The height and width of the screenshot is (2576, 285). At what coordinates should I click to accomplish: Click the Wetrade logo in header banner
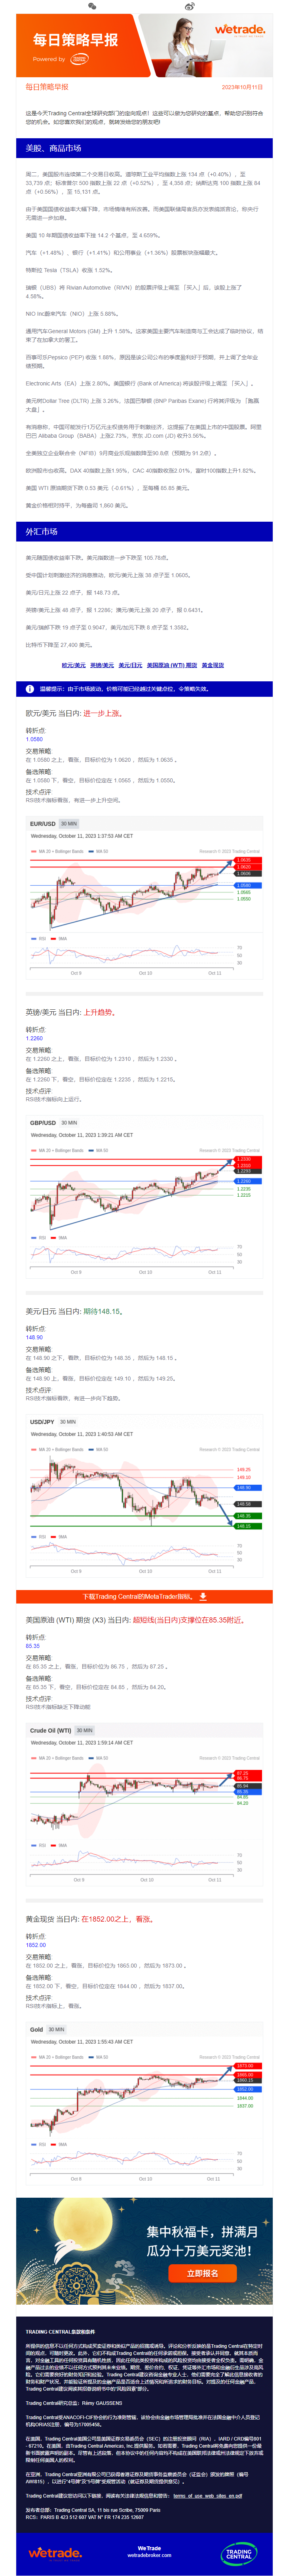pyautogui.click(x=239, y=31)
